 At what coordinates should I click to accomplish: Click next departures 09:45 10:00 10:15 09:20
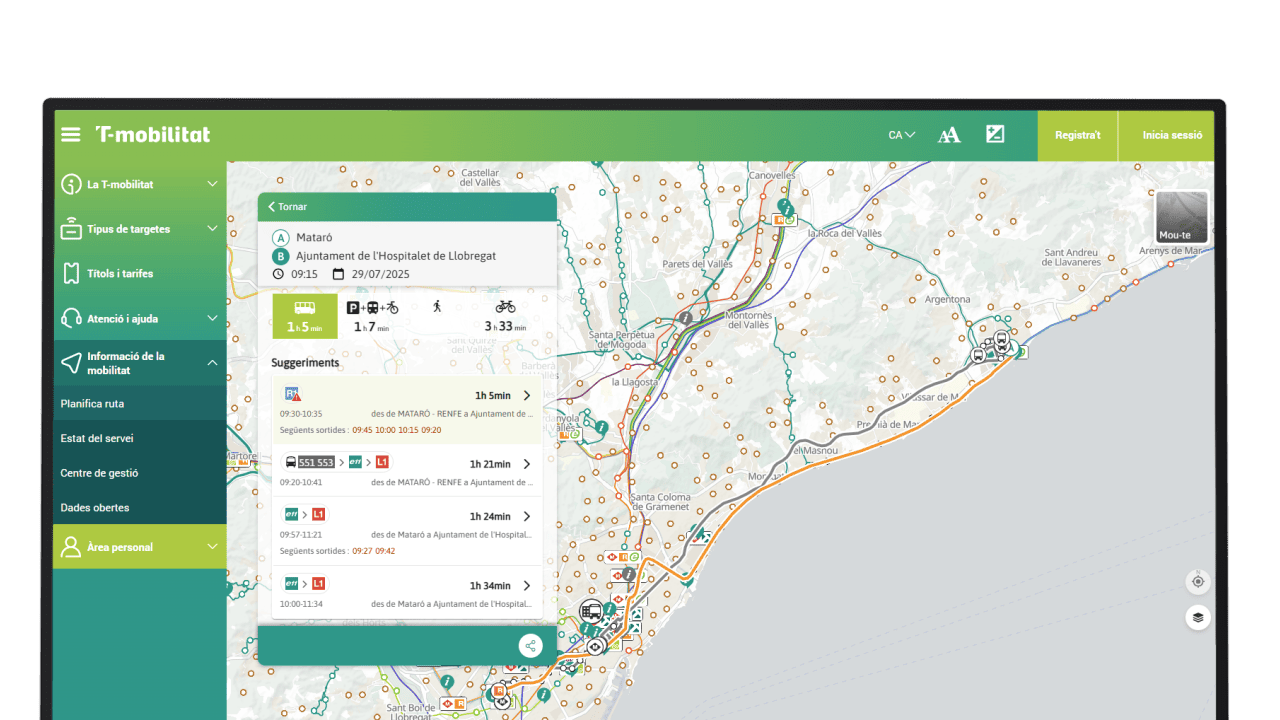(x=398, y=430)
